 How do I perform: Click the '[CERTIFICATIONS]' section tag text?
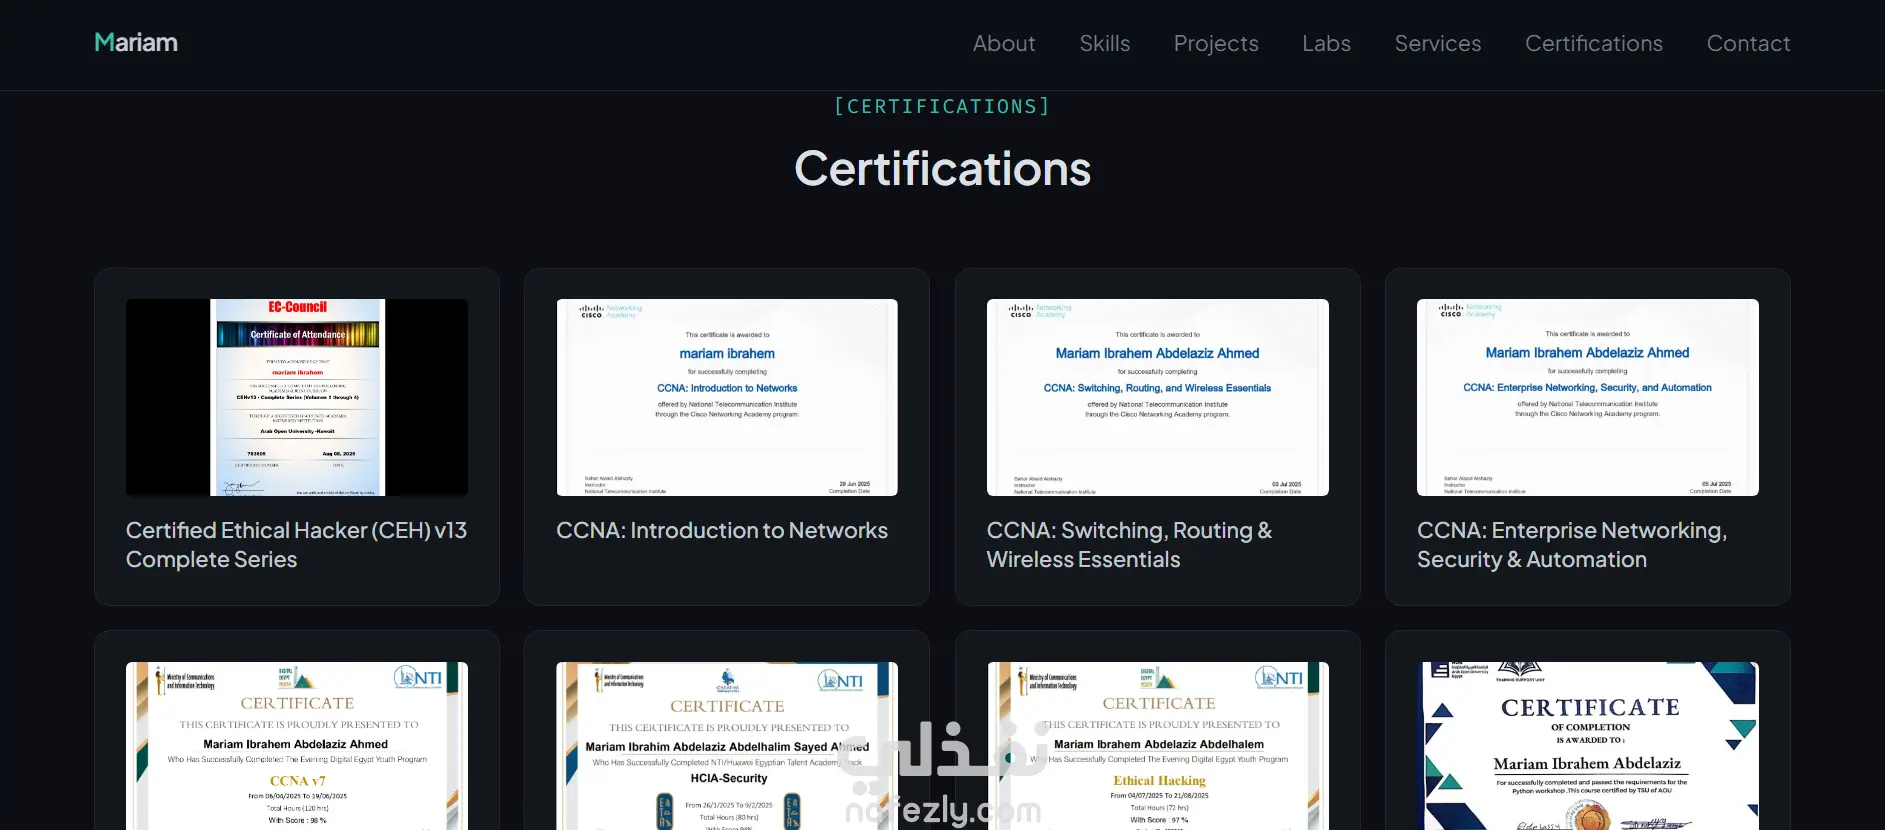tap(942, 106)
